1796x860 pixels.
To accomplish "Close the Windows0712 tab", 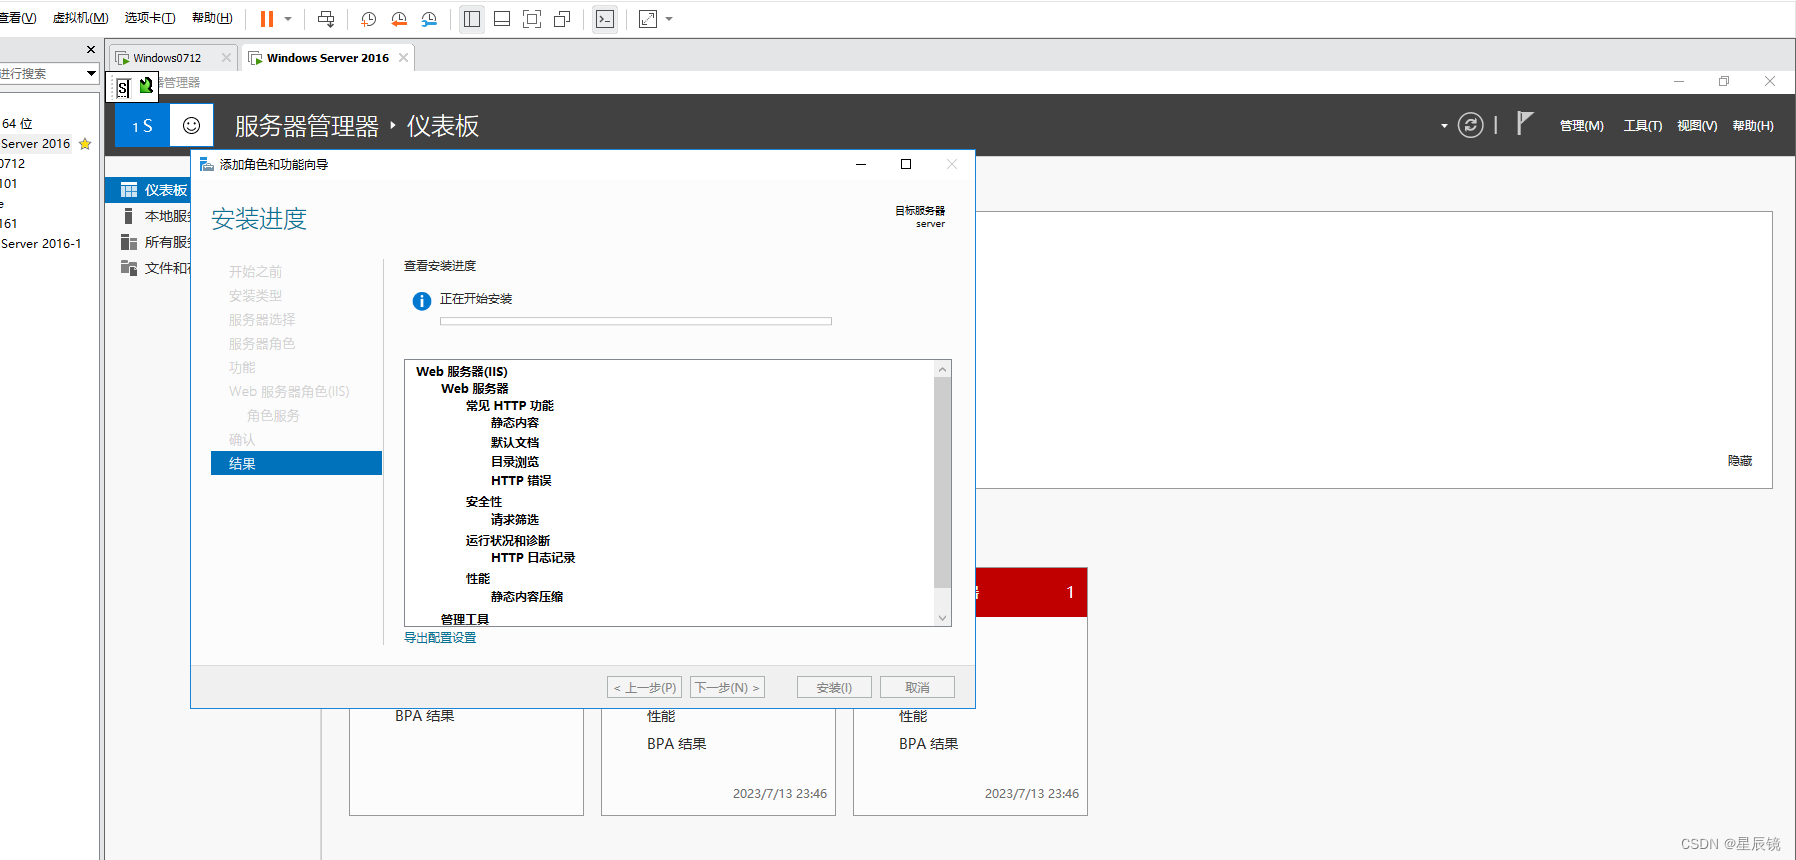I will tap(226, 58).
